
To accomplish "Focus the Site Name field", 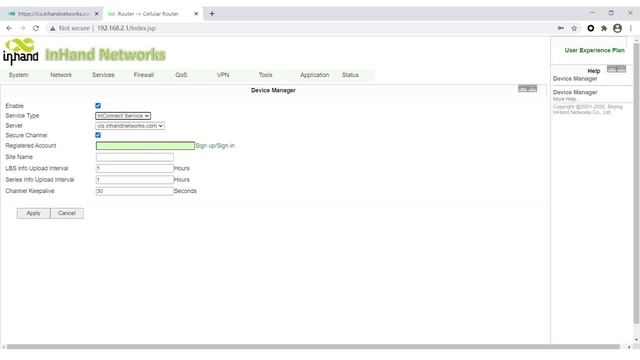I will coord(135,157).
